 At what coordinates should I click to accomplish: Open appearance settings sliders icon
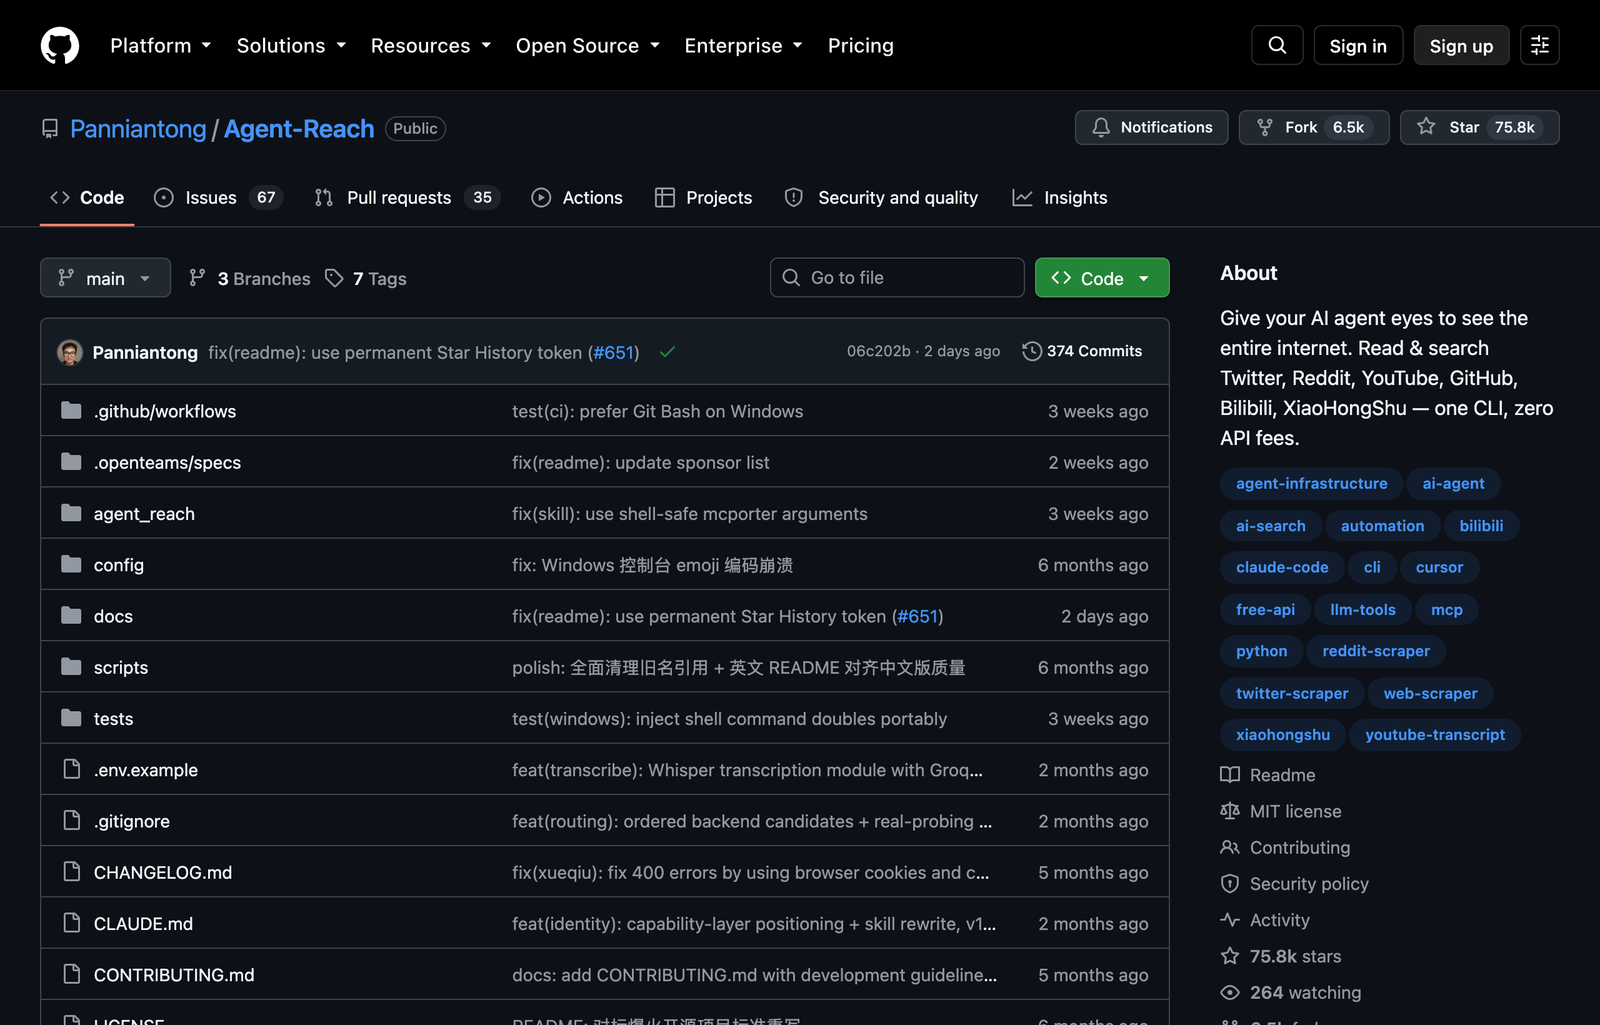tap(1540, 45)
